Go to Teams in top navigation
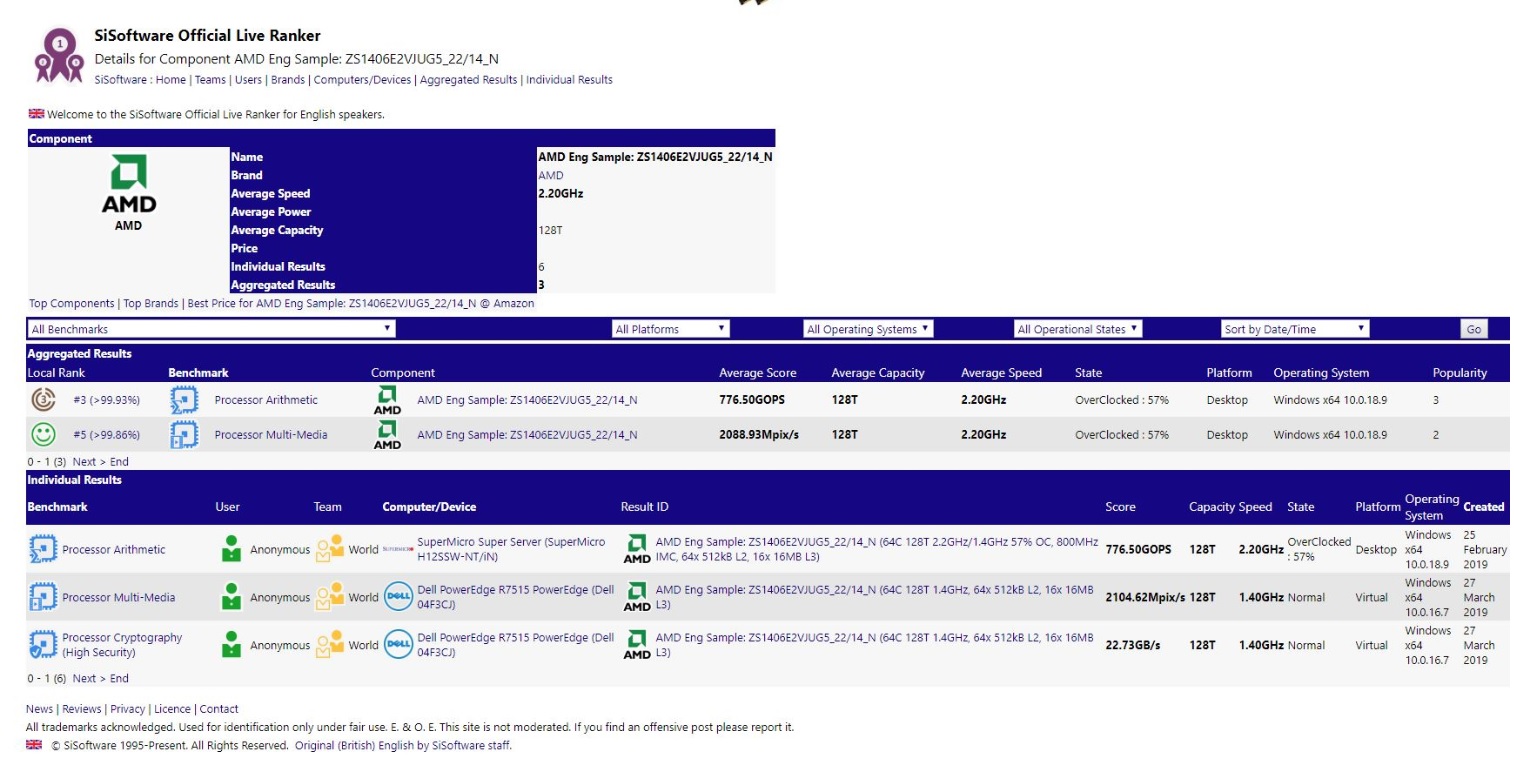The image size is (1514, 762). [210, 80]
